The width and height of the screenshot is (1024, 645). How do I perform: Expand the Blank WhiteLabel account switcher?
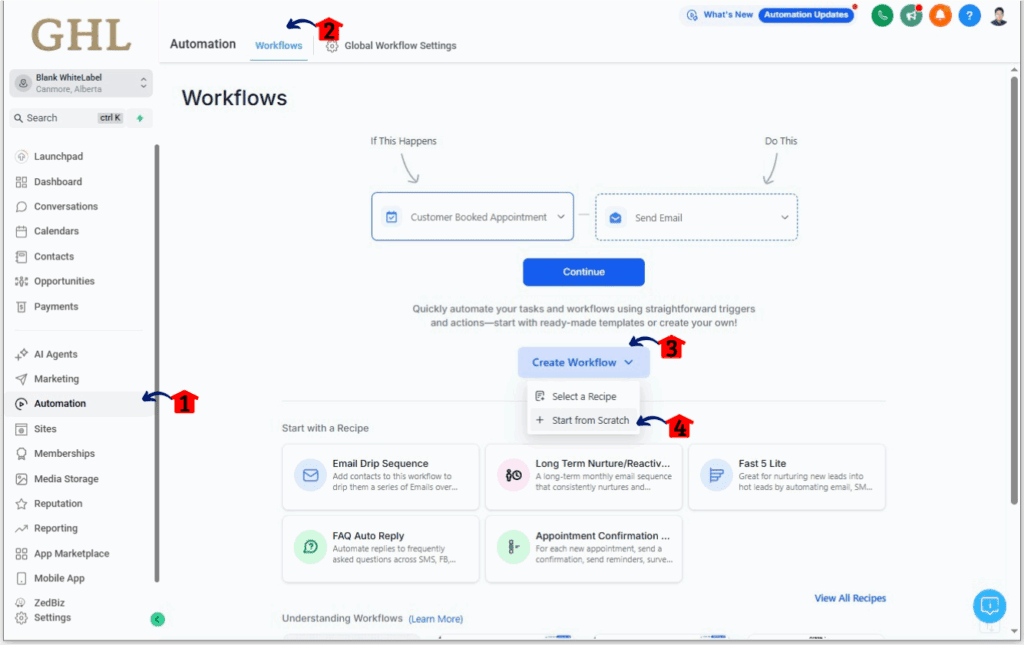point(81,83)
